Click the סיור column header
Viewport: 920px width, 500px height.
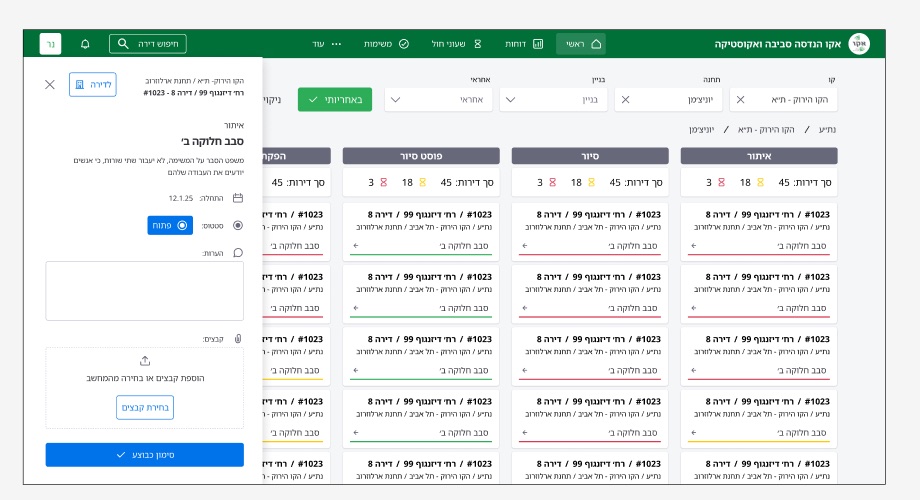tap(590, 156)
